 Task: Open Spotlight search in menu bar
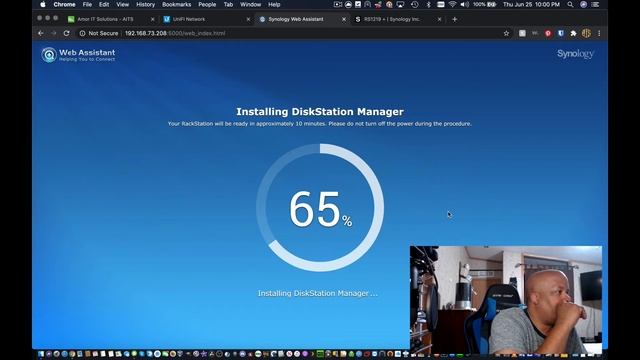coord(570,4)
